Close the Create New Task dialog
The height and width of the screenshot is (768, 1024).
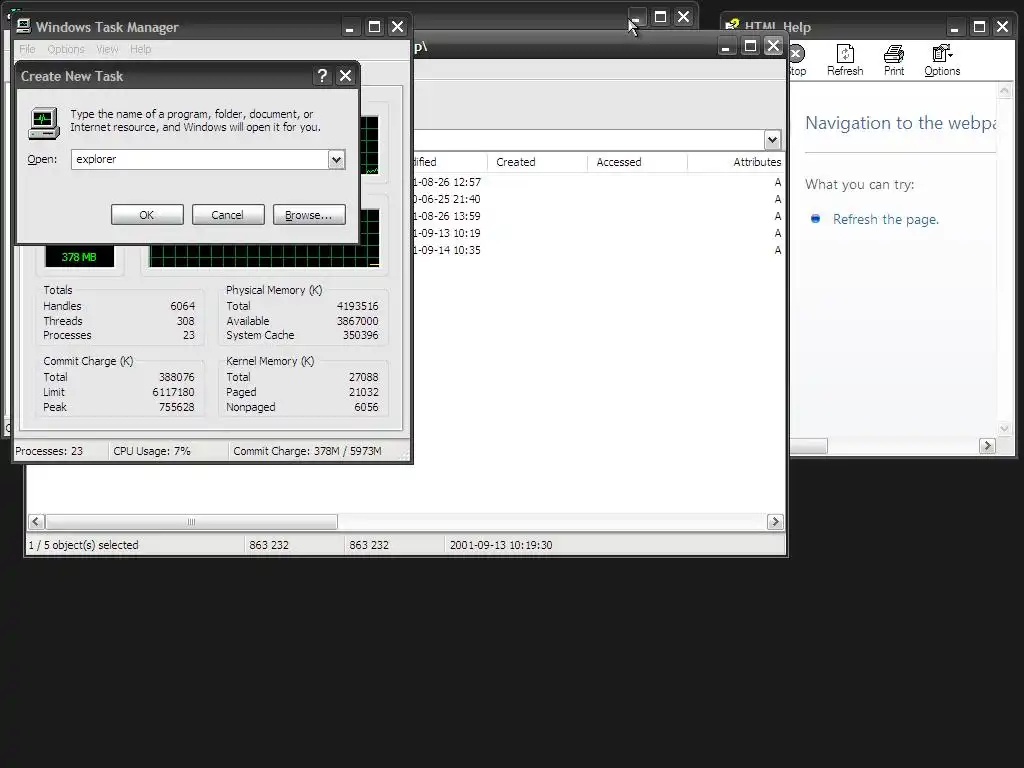coord(345,76)
